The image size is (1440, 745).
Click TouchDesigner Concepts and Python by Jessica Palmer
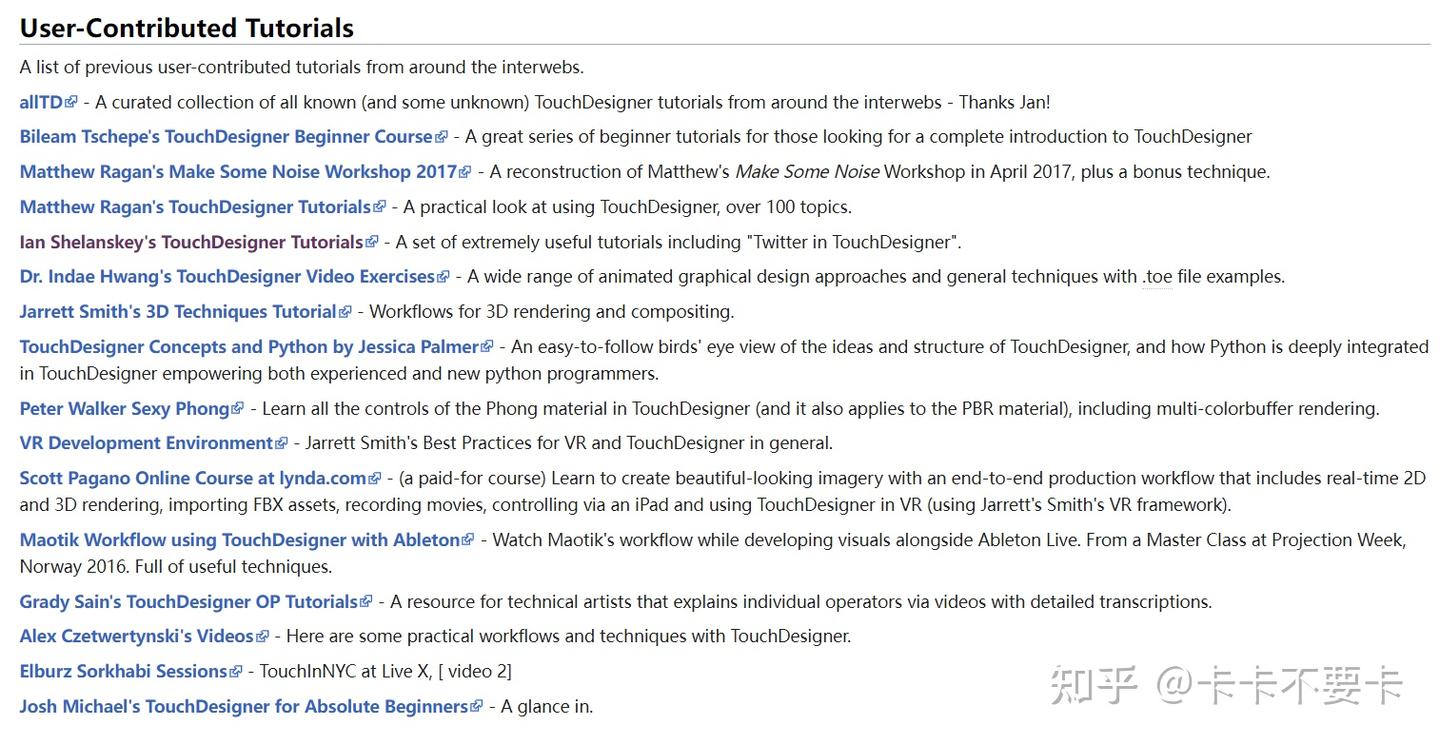(249, 347)
